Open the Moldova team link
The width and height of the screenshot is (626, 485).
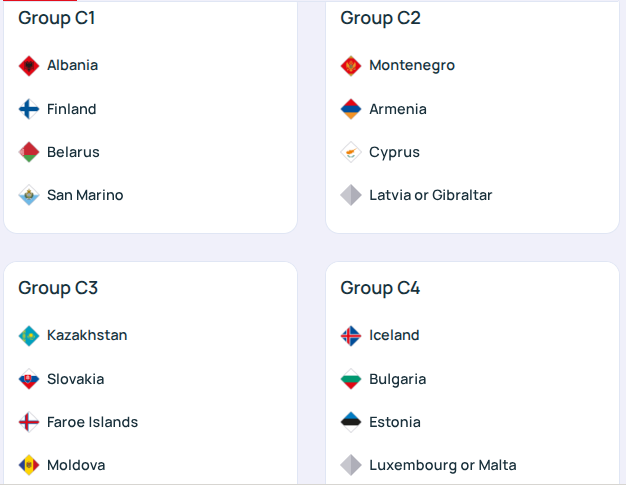tap(75, 465)
